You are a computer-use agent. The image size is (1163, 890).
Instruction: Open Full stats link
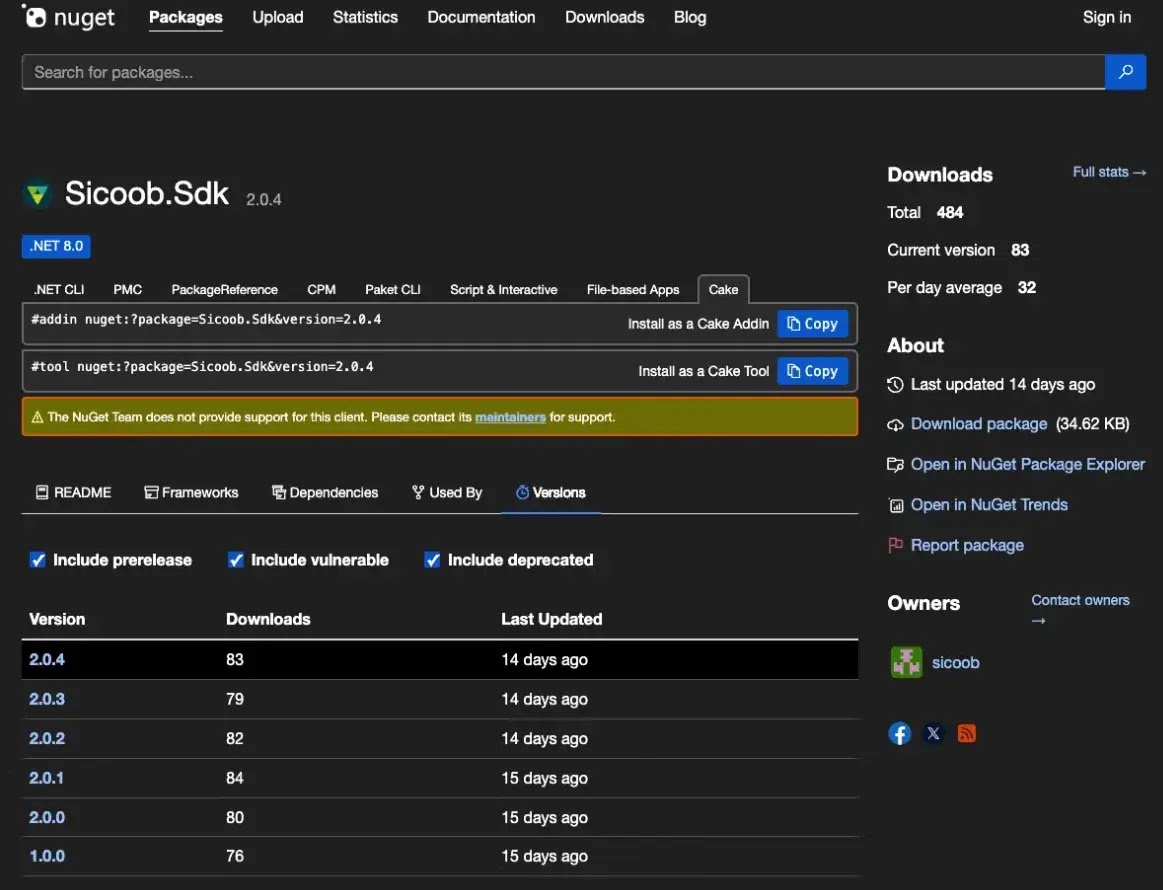click(x=1109, y=172)
